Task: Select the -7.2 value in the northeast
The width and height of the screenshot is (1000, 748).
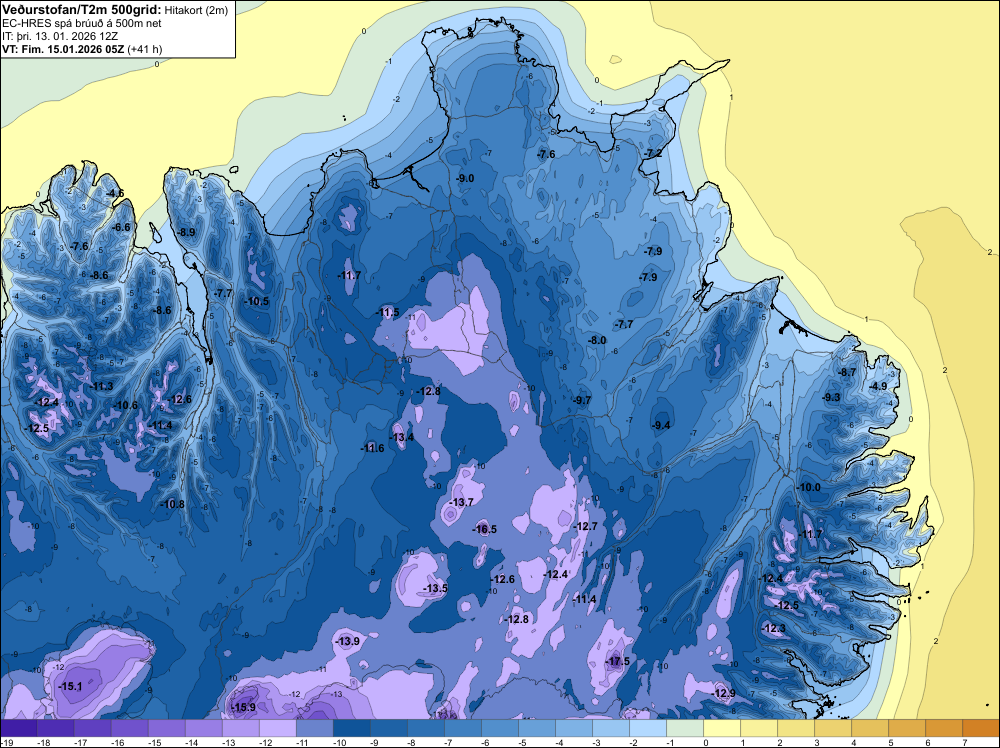Action: coord(653,154)
